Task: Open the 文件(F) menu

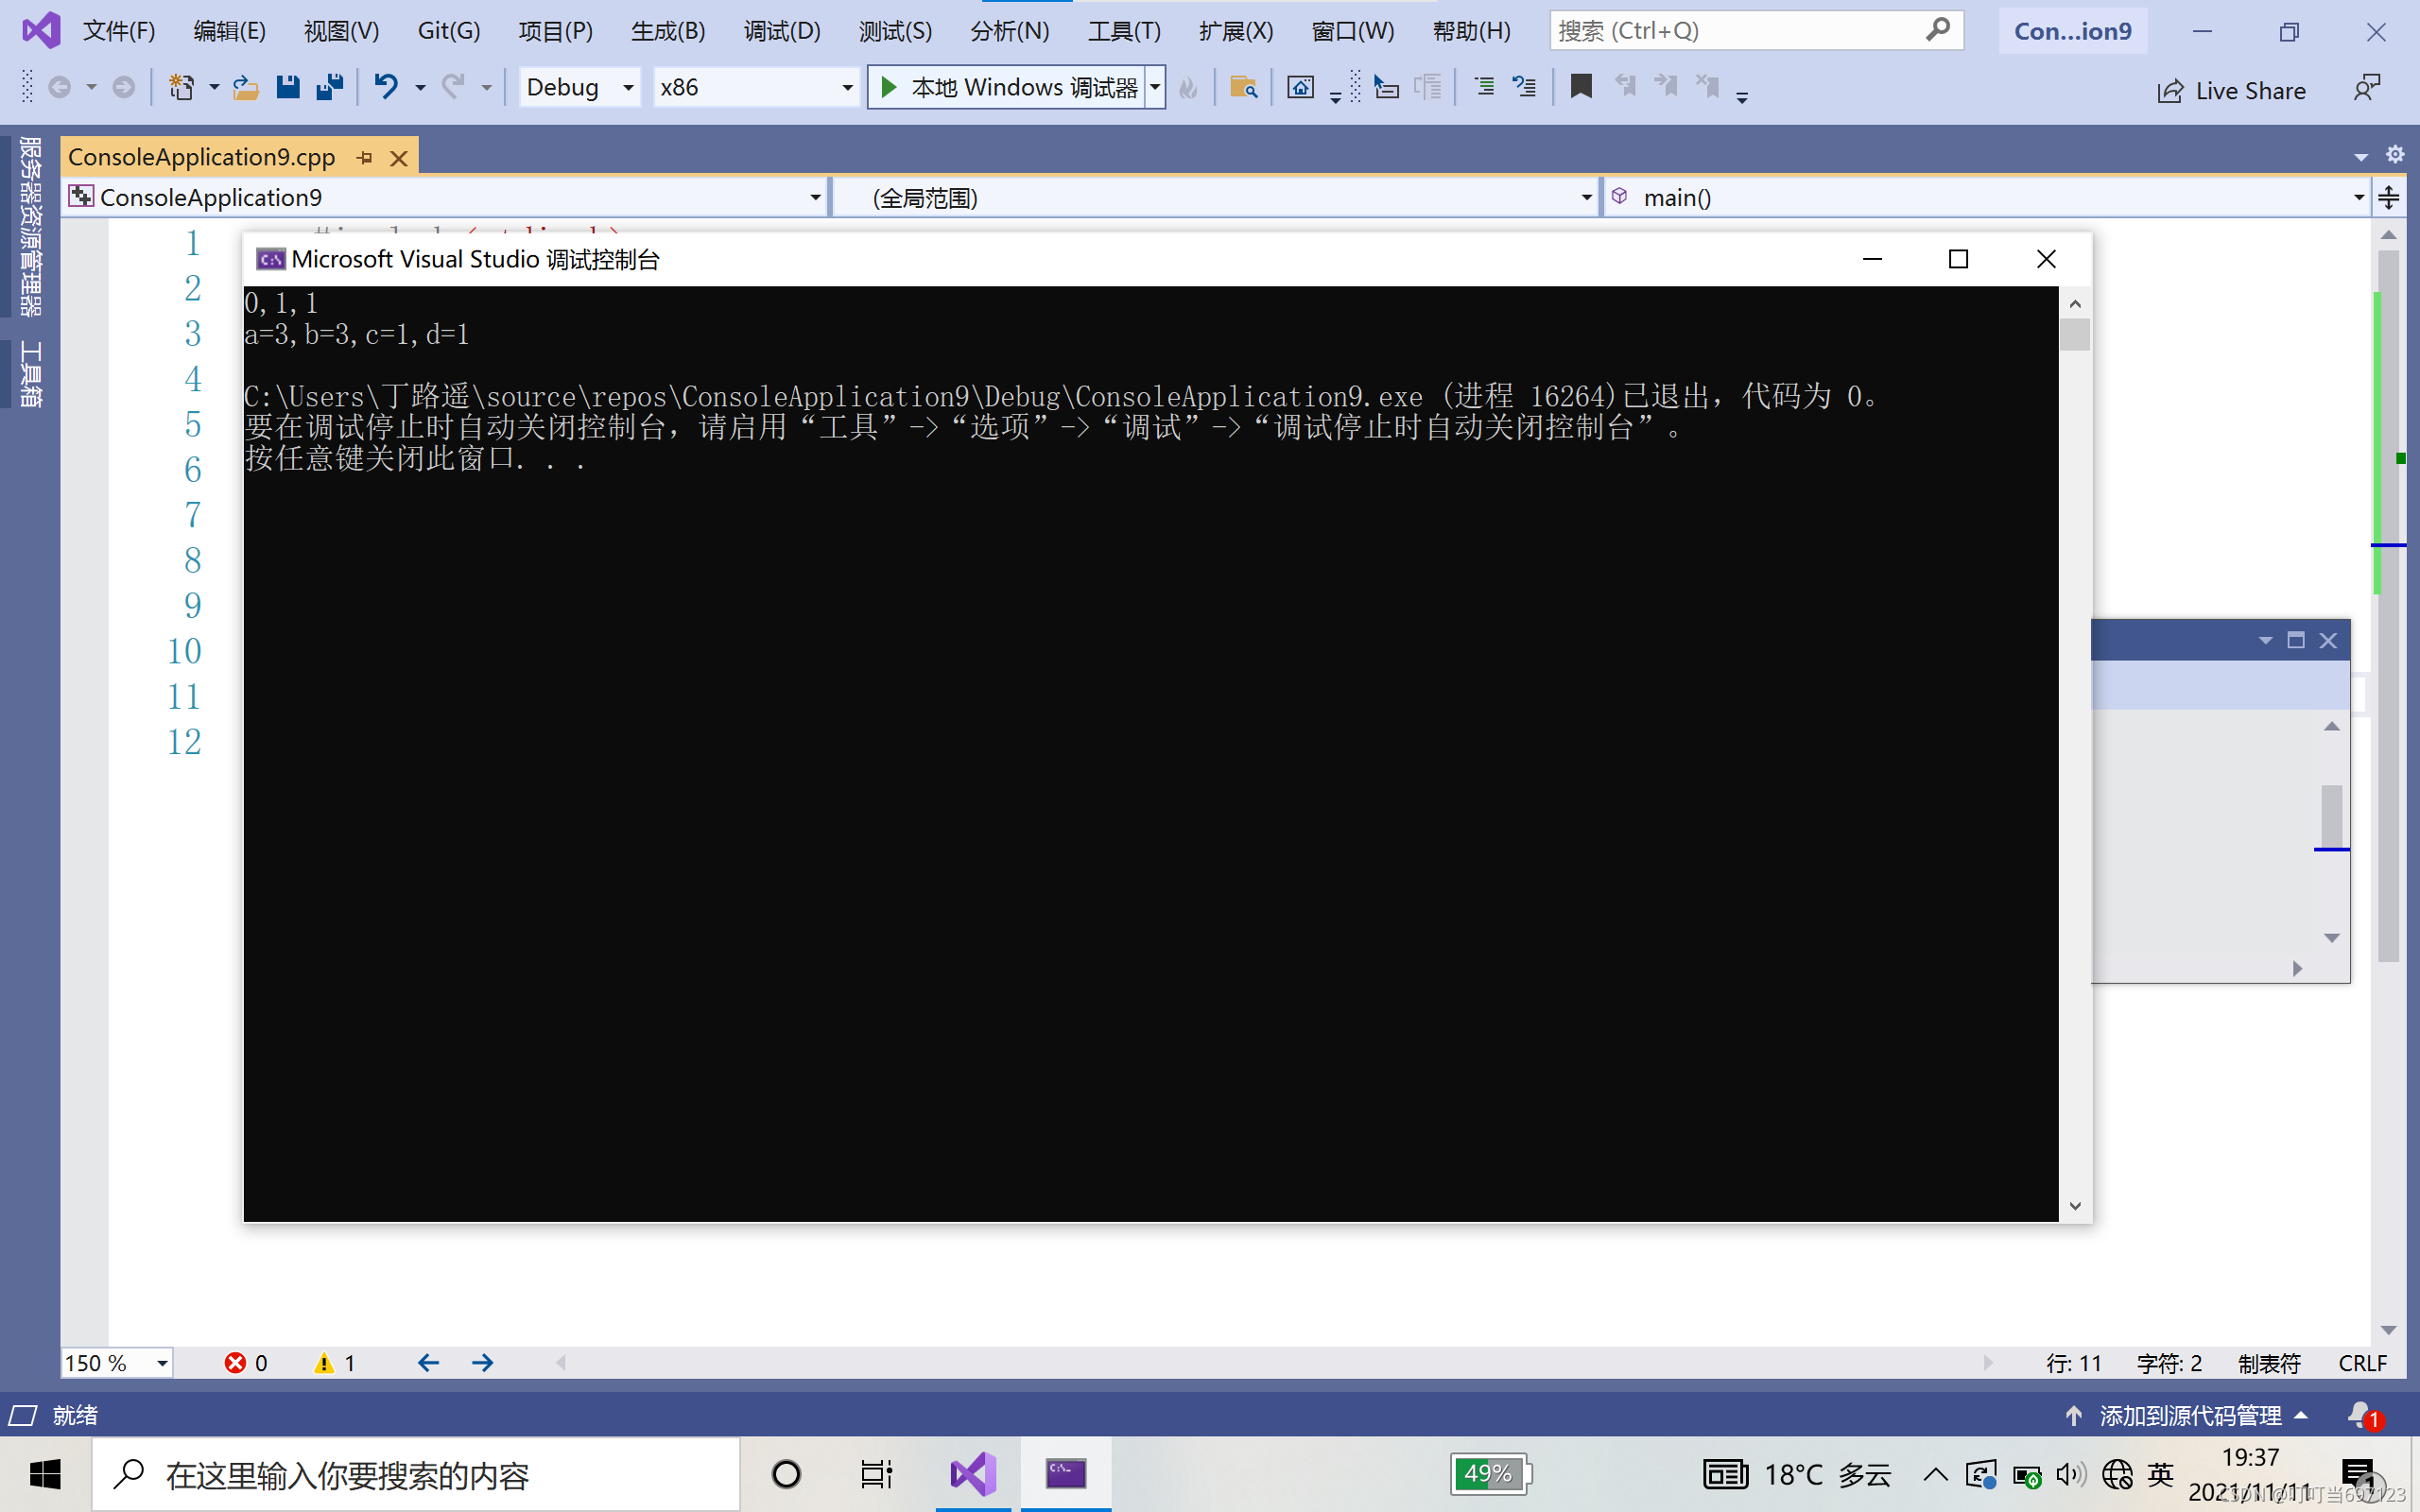Action: [119, 31]
